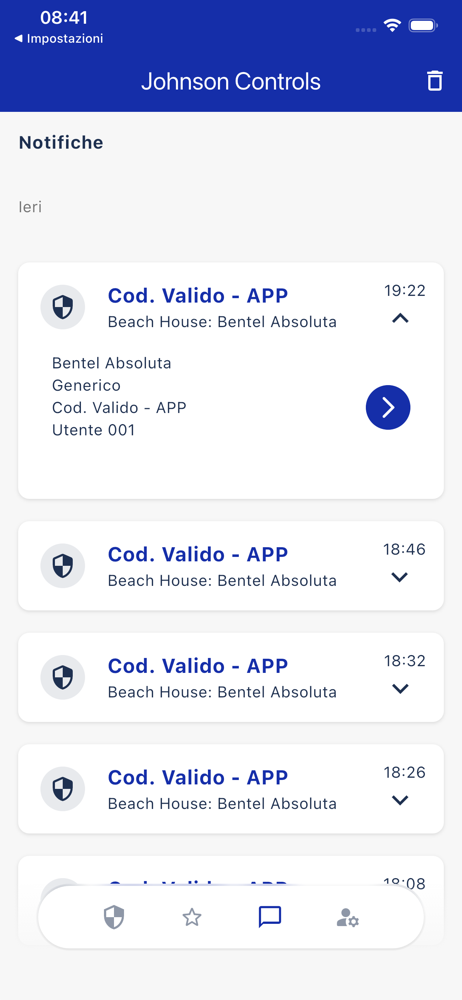Select the Johnson Controls header title

coord(231,82)
